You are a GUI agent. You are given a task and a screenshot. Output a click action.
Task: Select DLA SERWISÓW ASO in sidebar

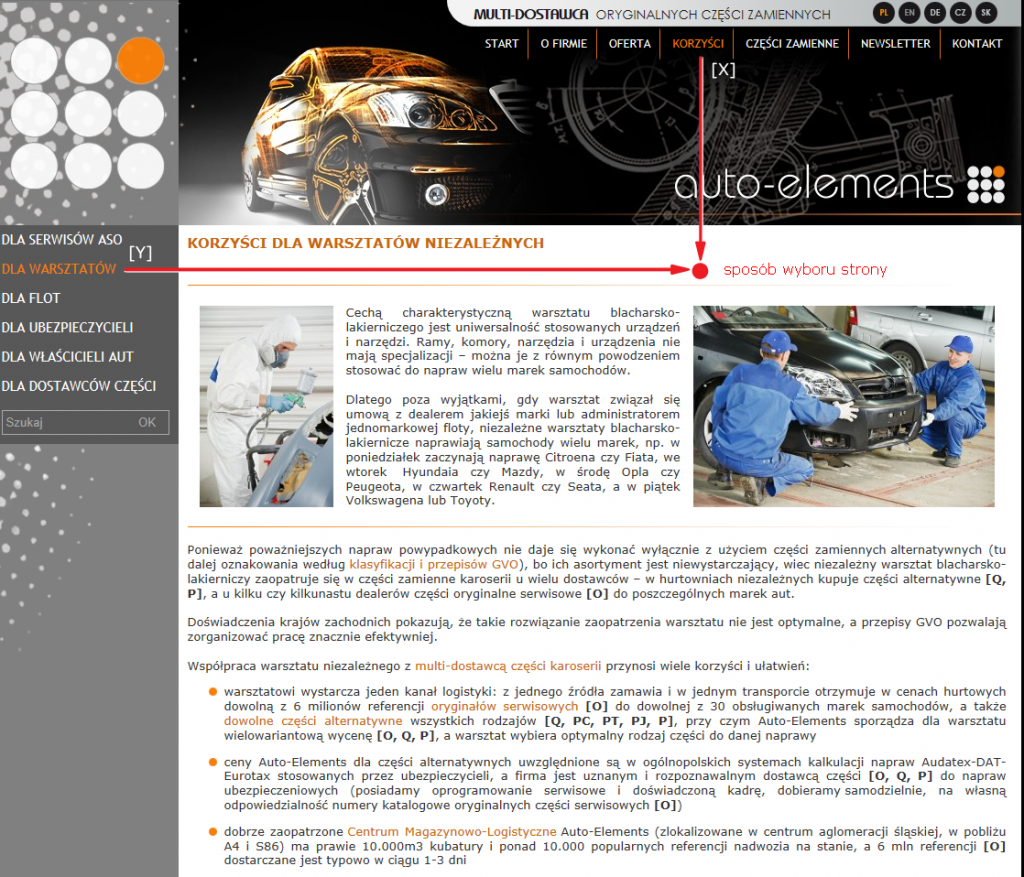point(61,240)
